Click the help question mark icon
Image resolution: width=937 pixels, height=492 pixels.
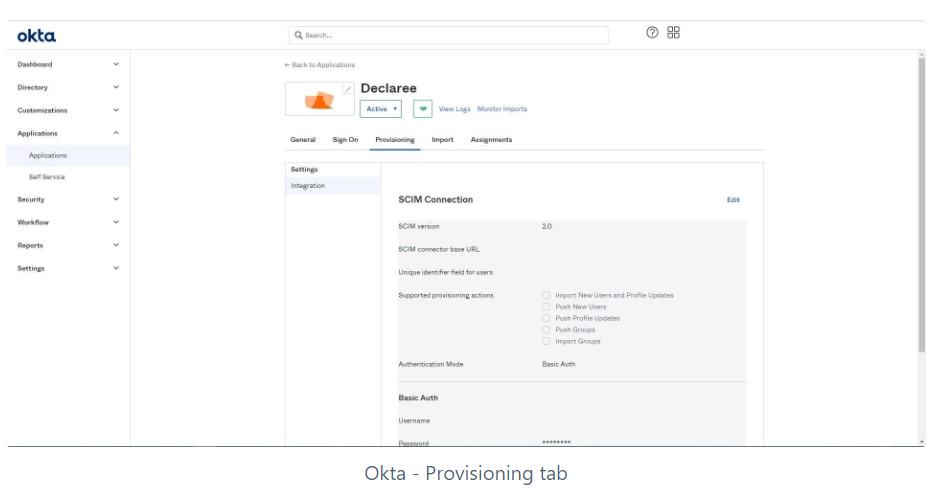tap(652, 33)
